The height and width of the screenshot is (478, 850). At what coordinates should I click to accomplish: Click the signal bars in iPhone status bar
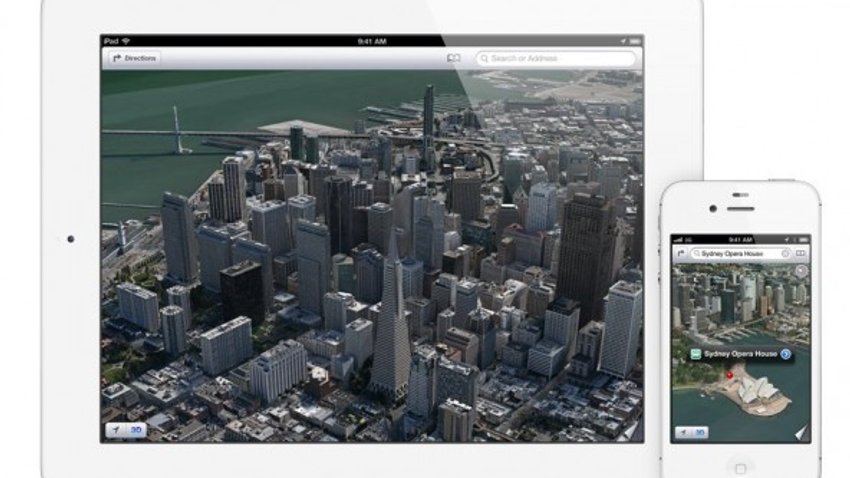678,240
